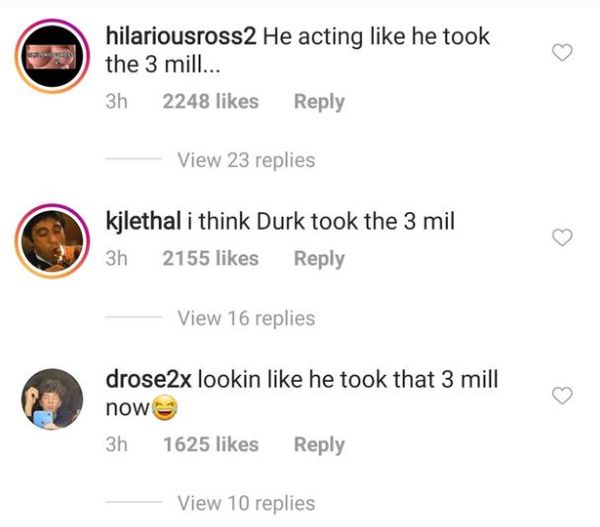Open the drose2x profile picture
Image resolution: width=600 pixels, height=527 pixels.
(52, 399)
